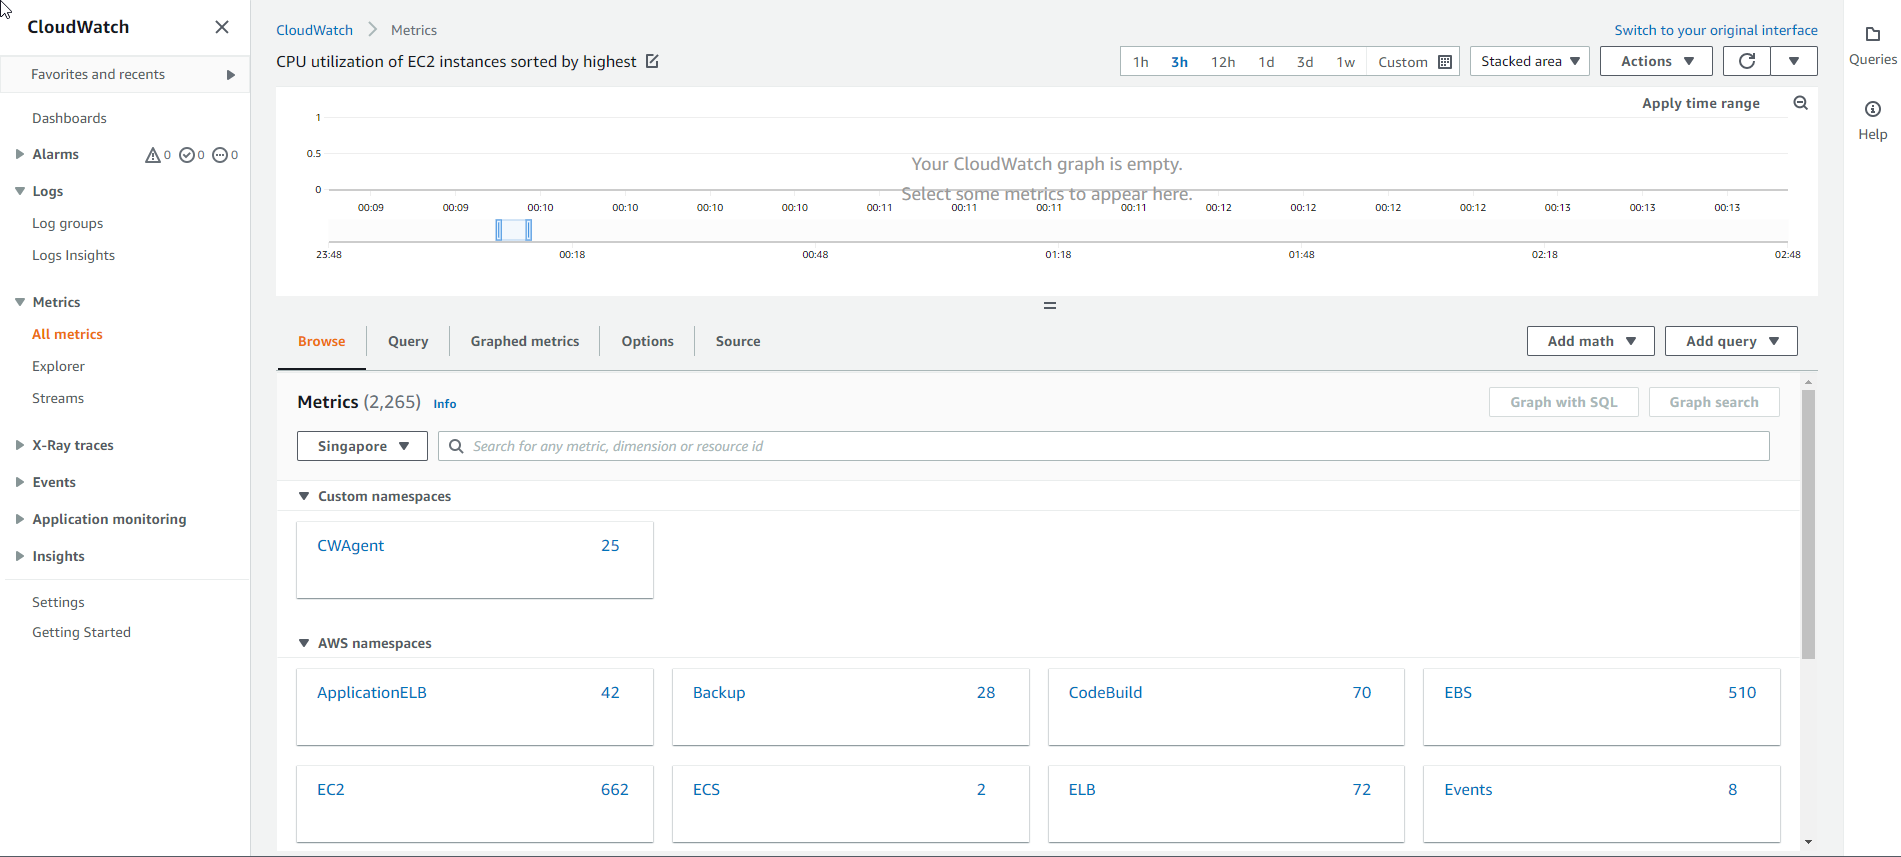Open Logs Insights
Image resolution: width=1901 pixels, height=857 pixels.
coord(73,255)
